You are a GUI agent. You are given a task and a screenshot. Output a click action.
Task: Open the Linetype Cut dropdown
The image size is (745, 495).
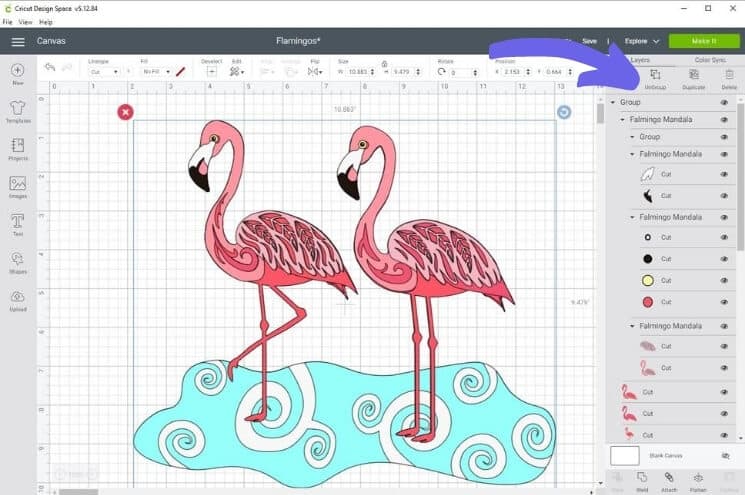pyautogui.click(x=104, y=72)
